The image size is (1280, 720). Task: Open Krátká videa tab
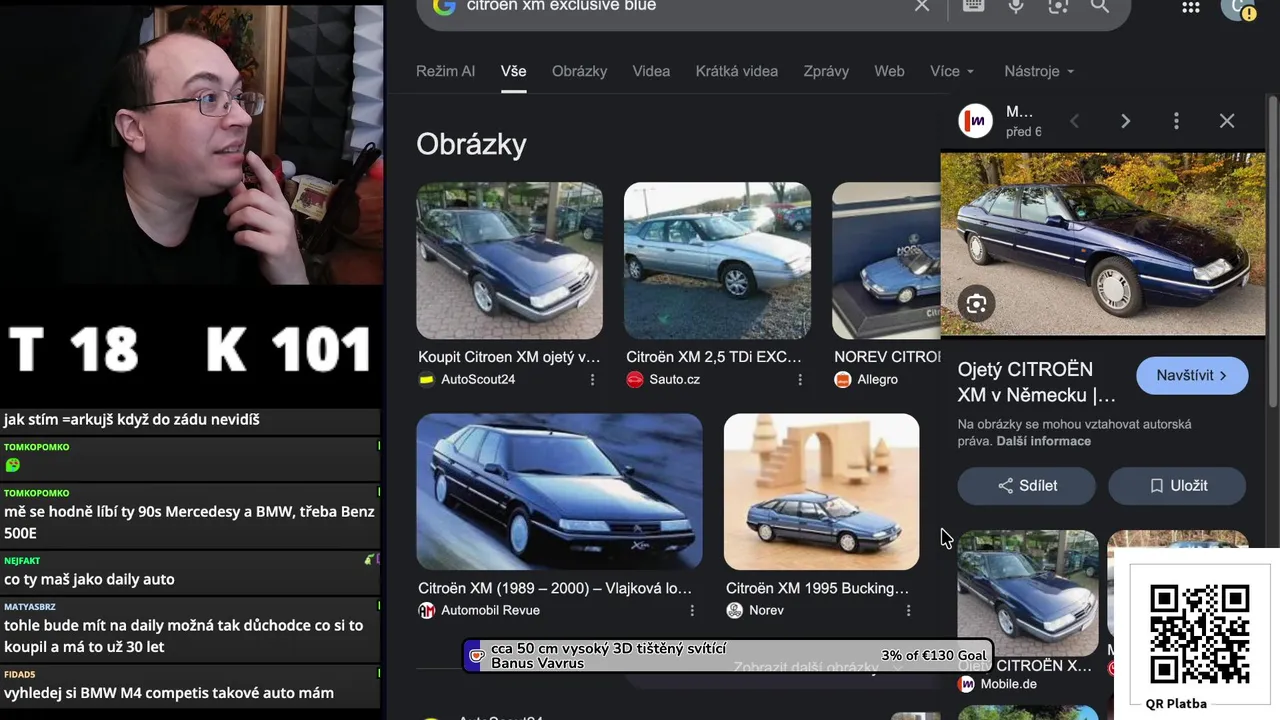point(737,71)
